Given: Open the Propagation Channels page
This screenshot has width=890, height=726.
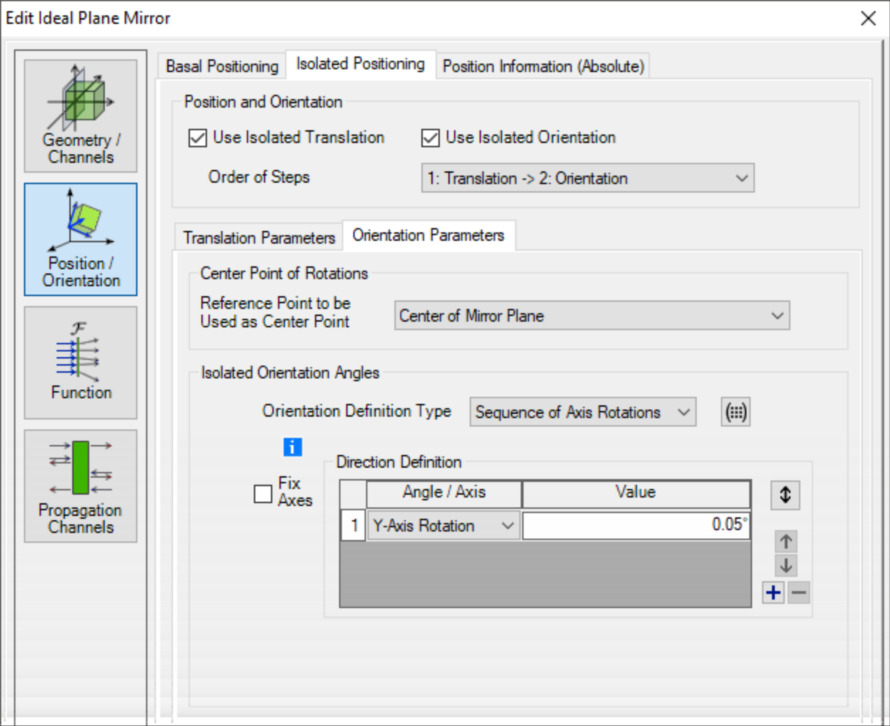Looking at the screenshot, I should pos(81,486).
